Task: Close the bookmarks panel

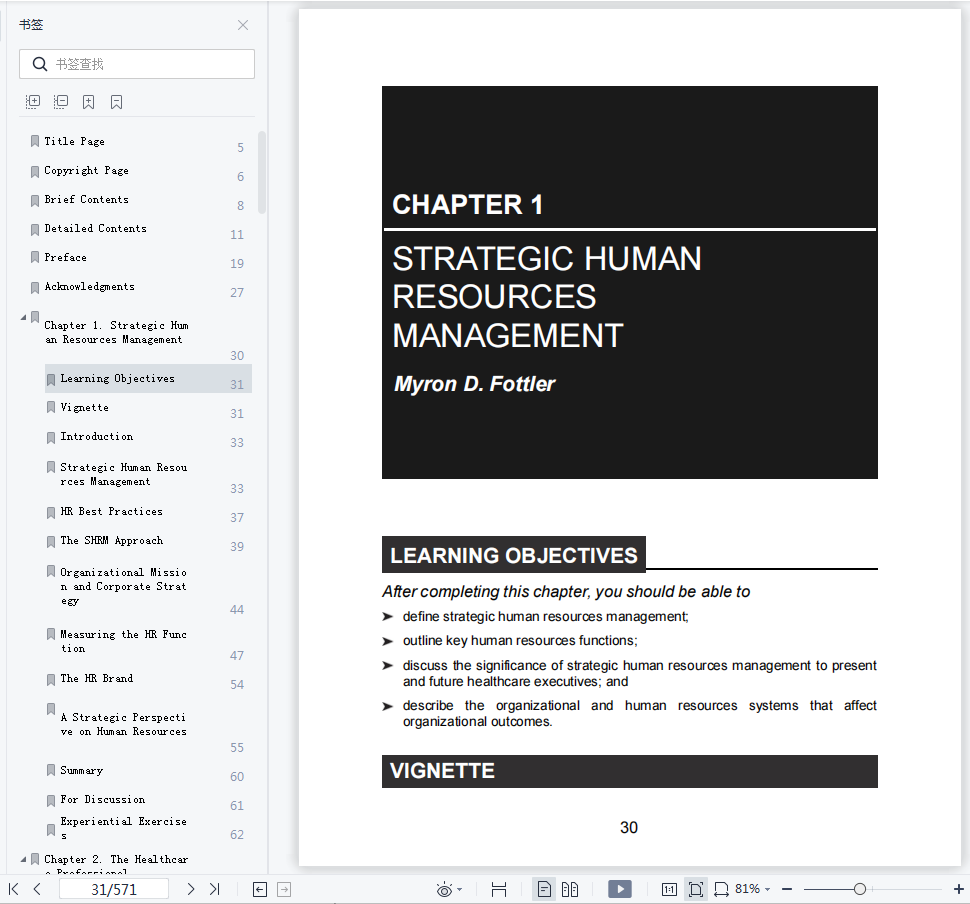Action: pos(243,25)
